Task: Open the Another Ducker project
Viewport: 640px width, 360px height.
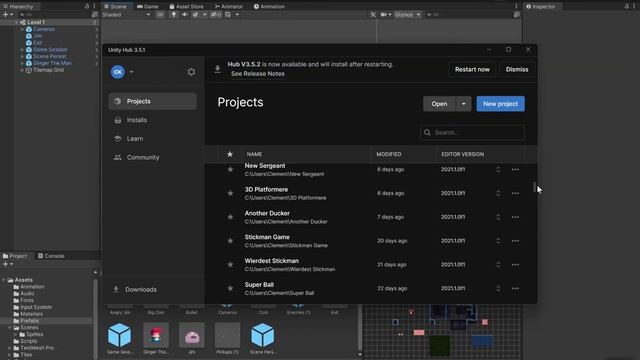Action: click(267, 213)
